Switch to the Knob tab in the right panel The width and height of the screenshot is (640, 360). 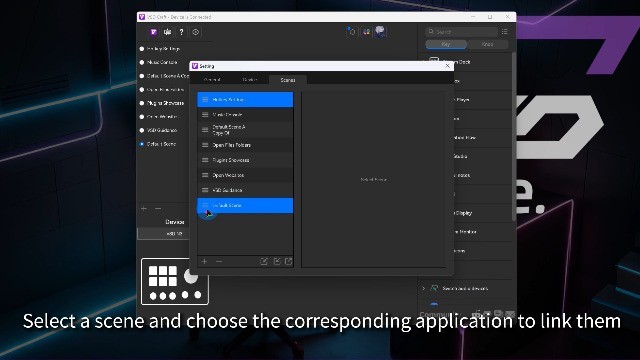tap(488, 44)
